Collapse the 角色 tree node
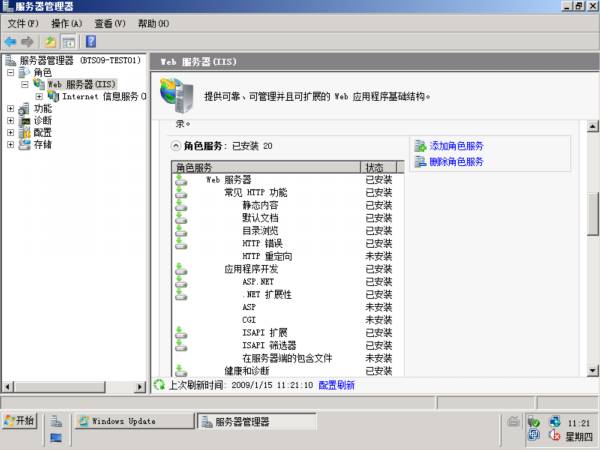 click(x=11, y=72)
